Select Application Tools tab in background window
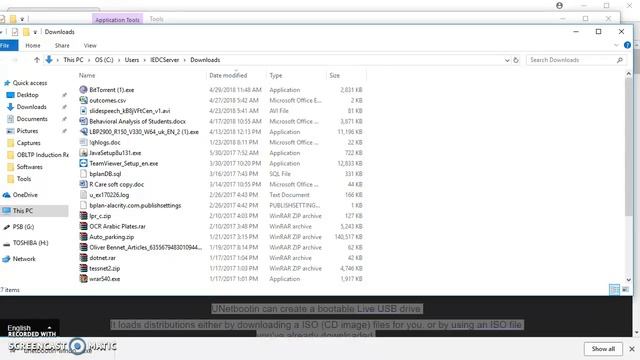640x360 pixels. pos(118,19)
